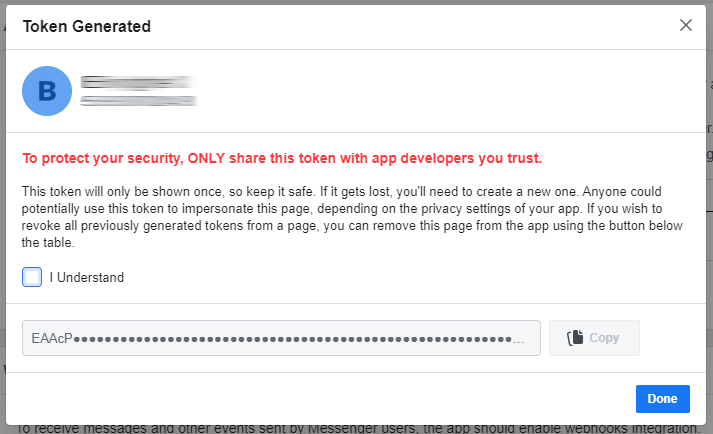Tick the I Understand checkbox
The width and height of the screenshot is (713, 434).
[32, 277]
